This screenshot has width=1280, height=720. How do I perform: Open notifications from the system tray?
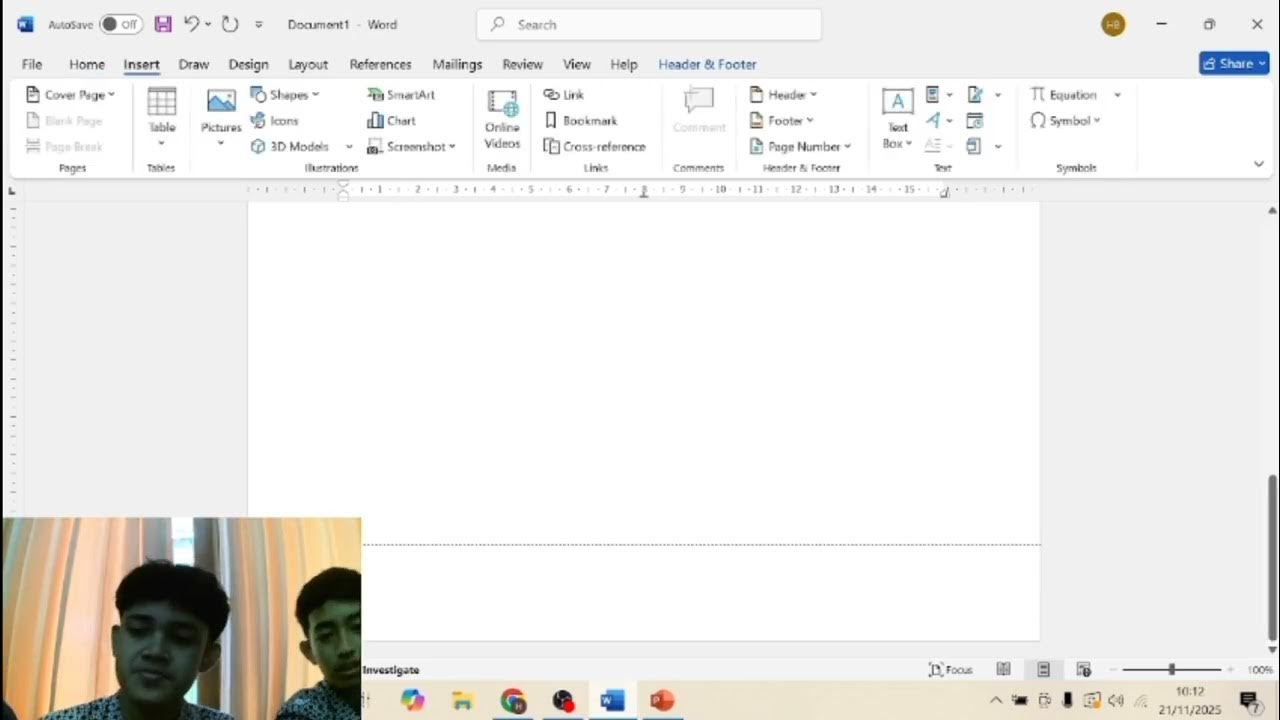click(x=1249, y=701)
